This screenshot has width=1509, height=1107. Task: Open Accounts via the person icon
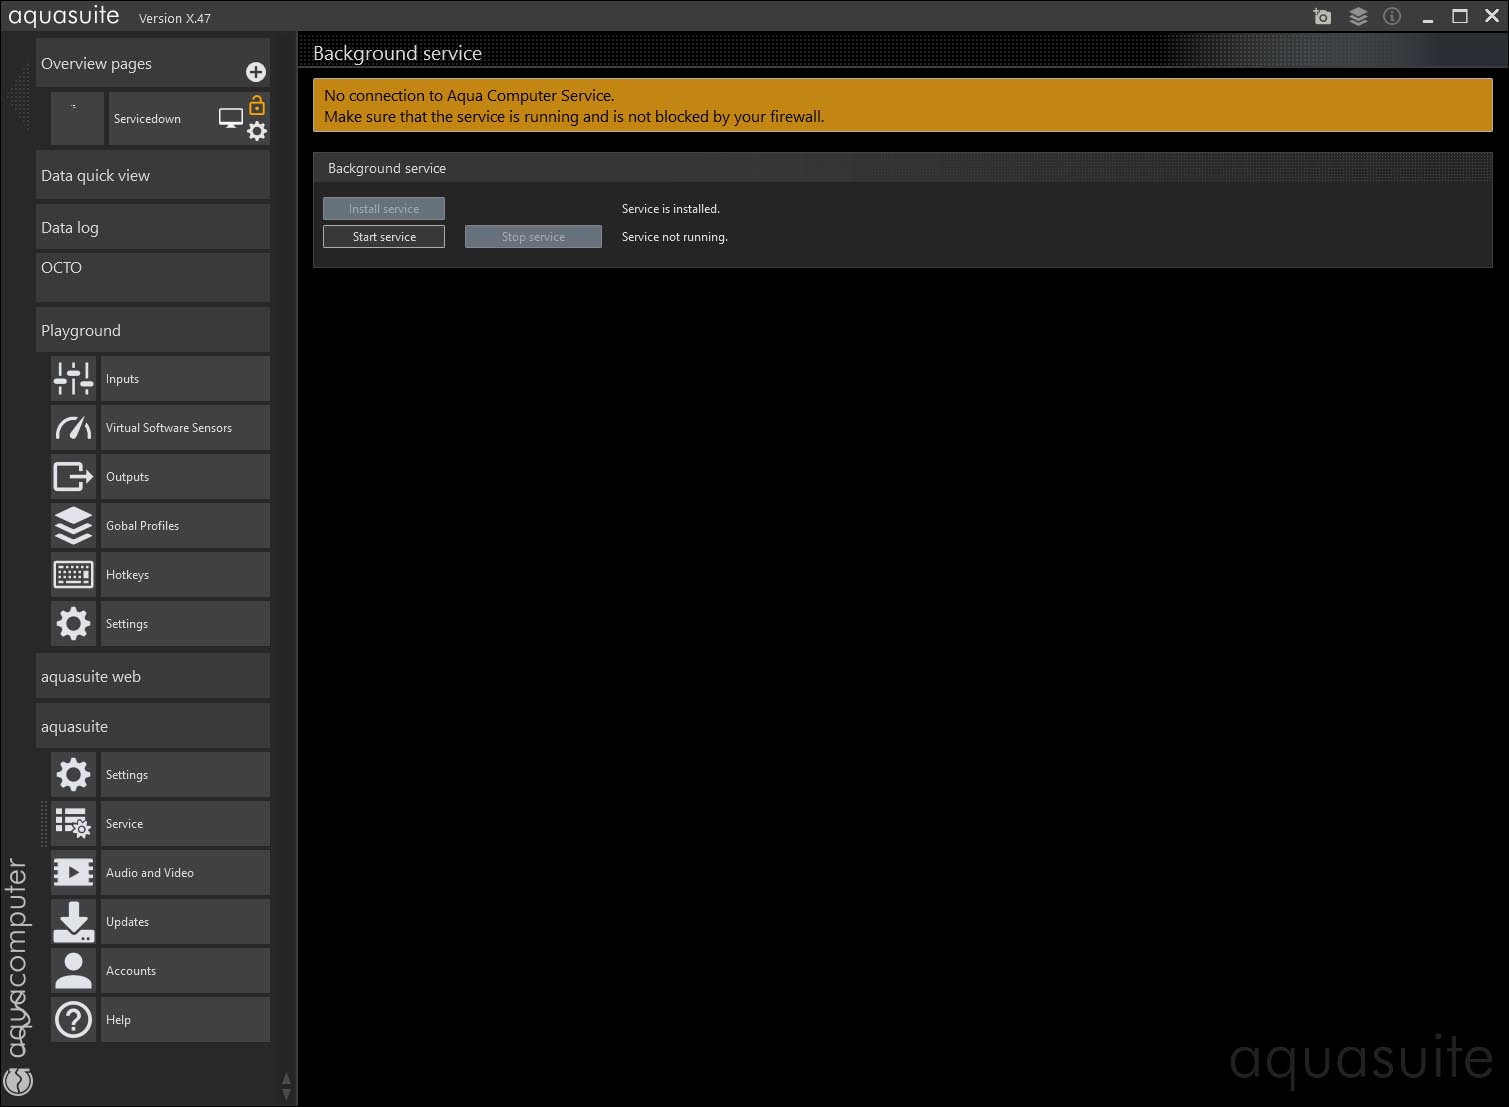(74, 971)
